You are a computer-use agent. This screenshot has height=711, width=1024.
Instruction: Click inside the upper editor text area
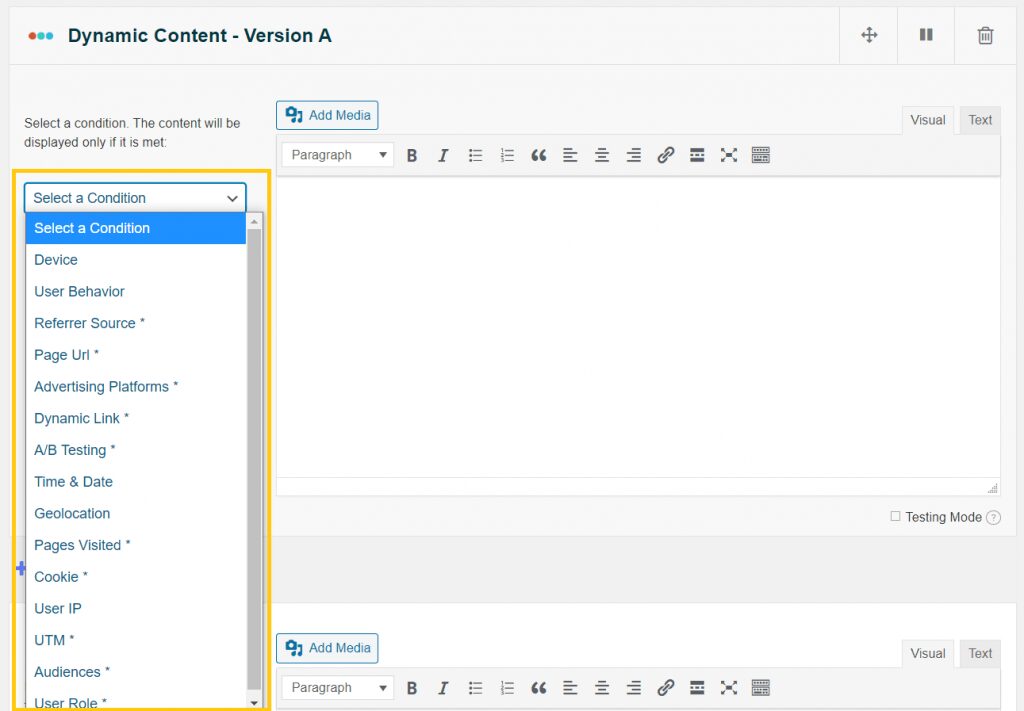pyautogui.click(x=638, y=326)
